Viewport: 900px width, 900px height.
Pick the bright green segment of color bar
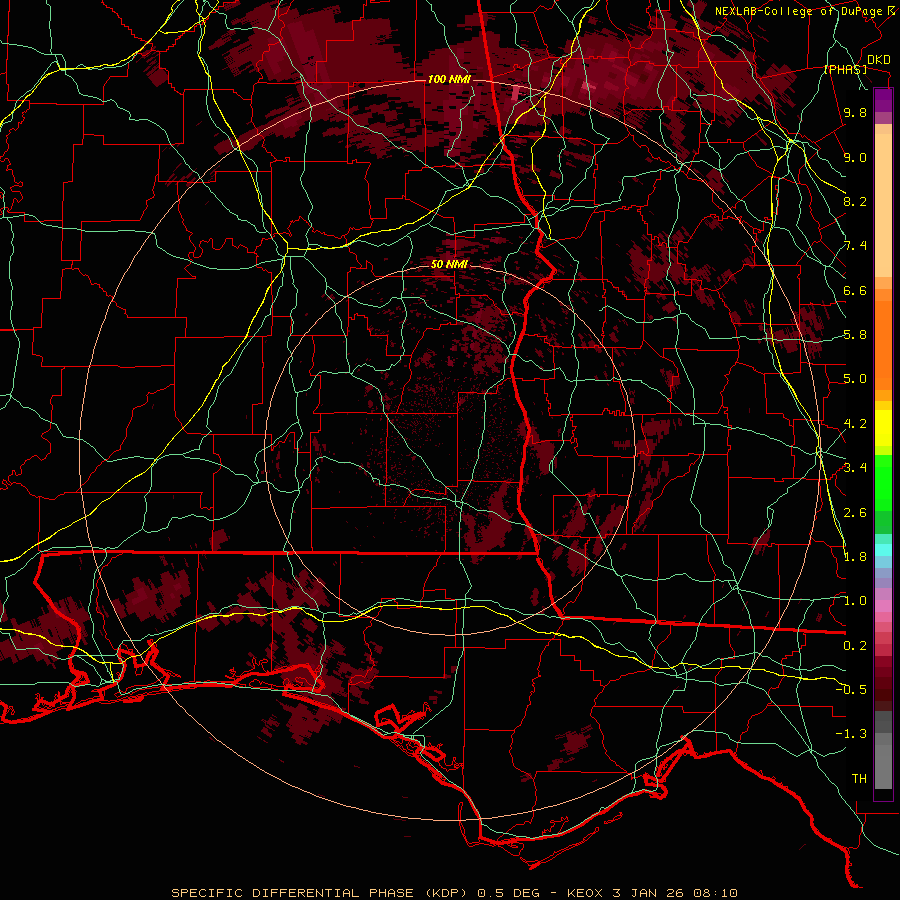coord(883,483)
